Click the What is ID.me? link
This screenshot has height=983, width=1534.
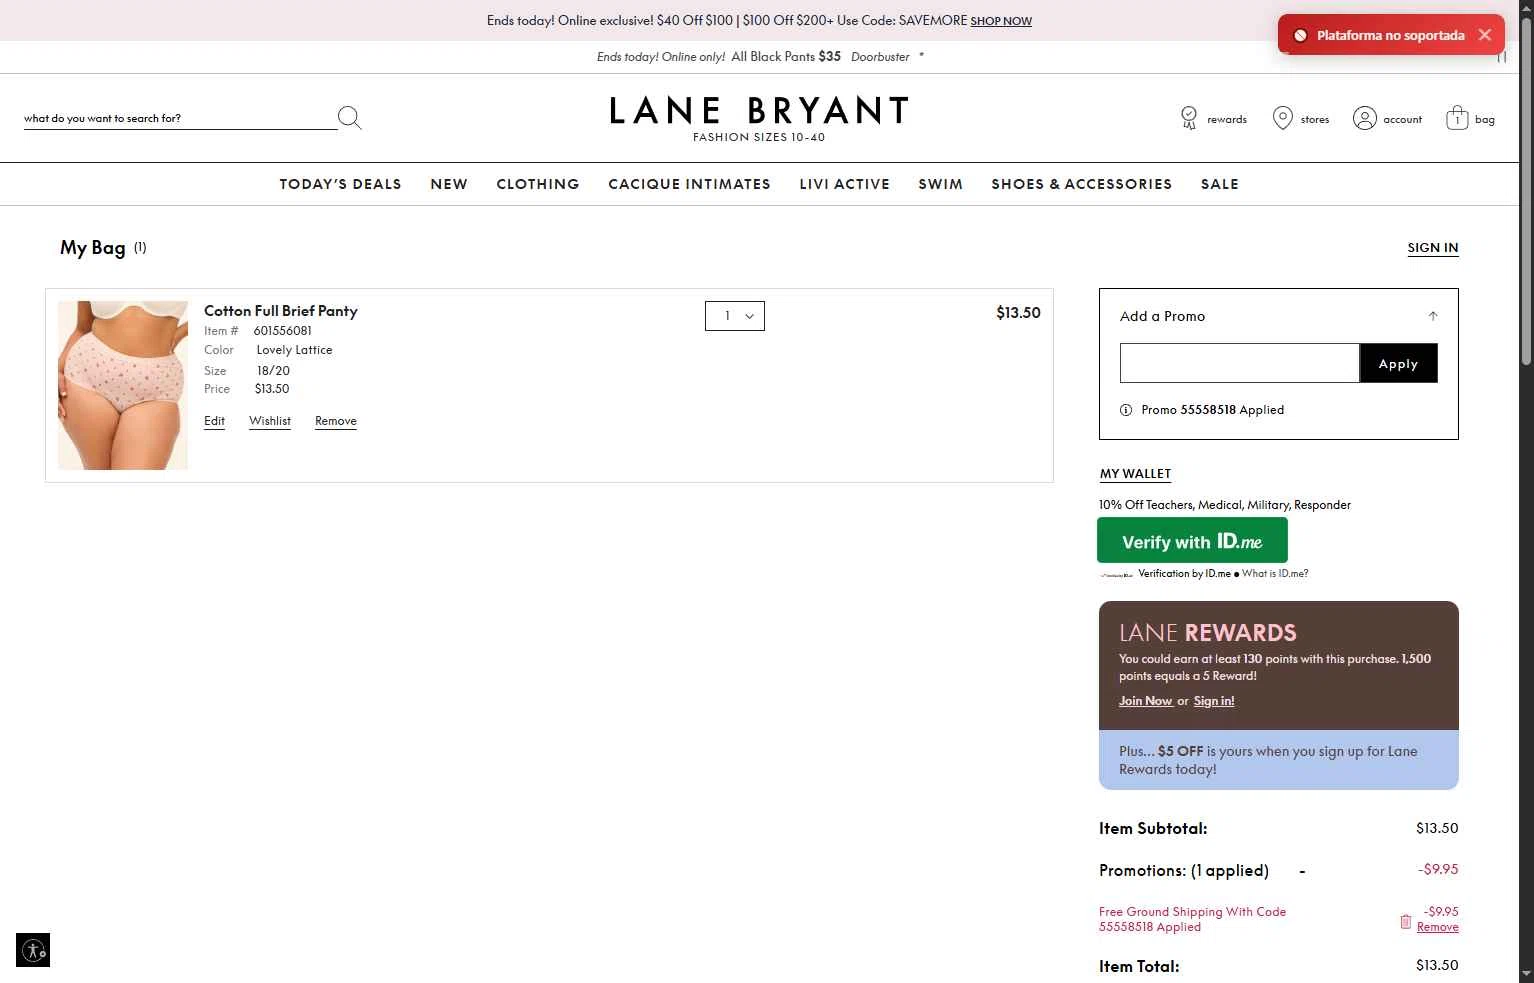1275,574
